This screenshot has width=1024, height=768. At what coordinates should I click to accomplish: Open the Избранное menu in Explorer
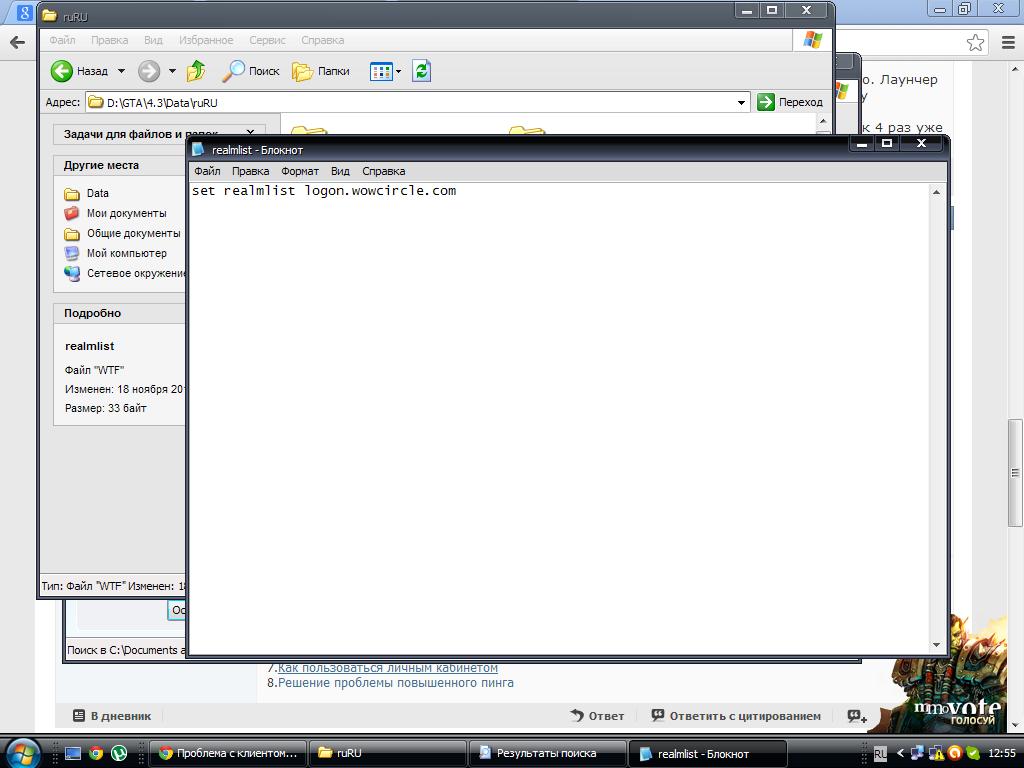click(206, 40)
